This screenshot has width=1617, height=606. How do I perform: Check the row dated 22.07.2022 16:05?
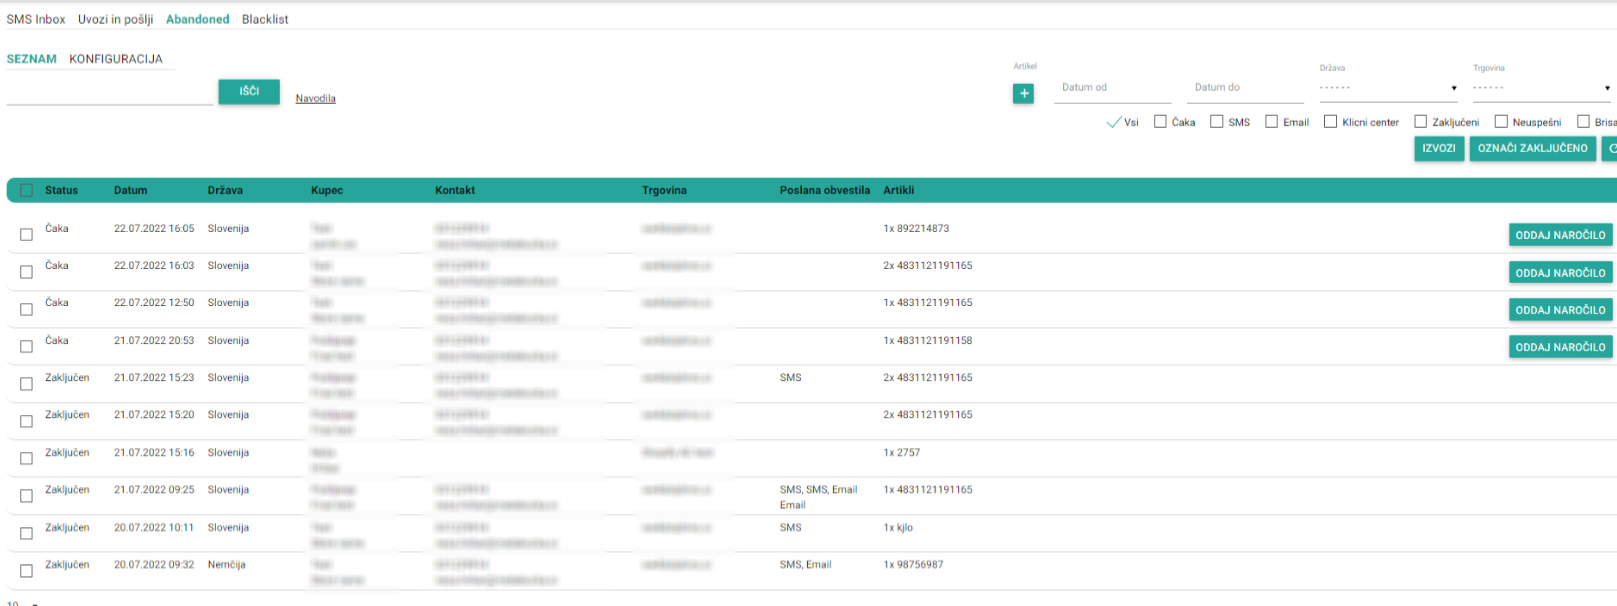(26, 235)
